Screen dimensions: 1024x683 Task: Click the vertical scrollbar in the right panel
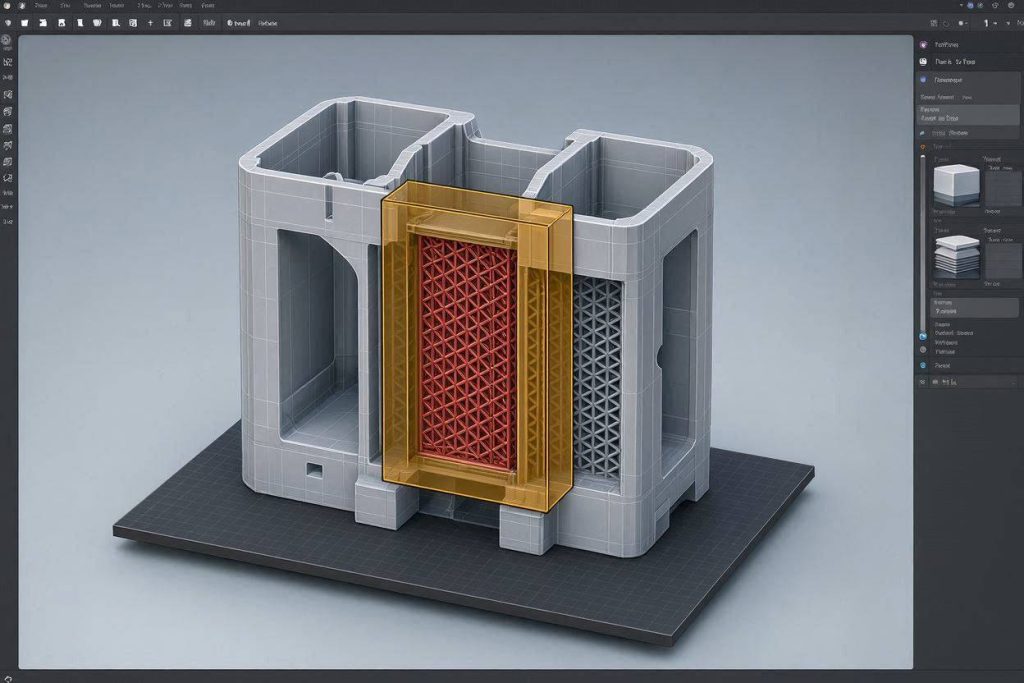923,242
